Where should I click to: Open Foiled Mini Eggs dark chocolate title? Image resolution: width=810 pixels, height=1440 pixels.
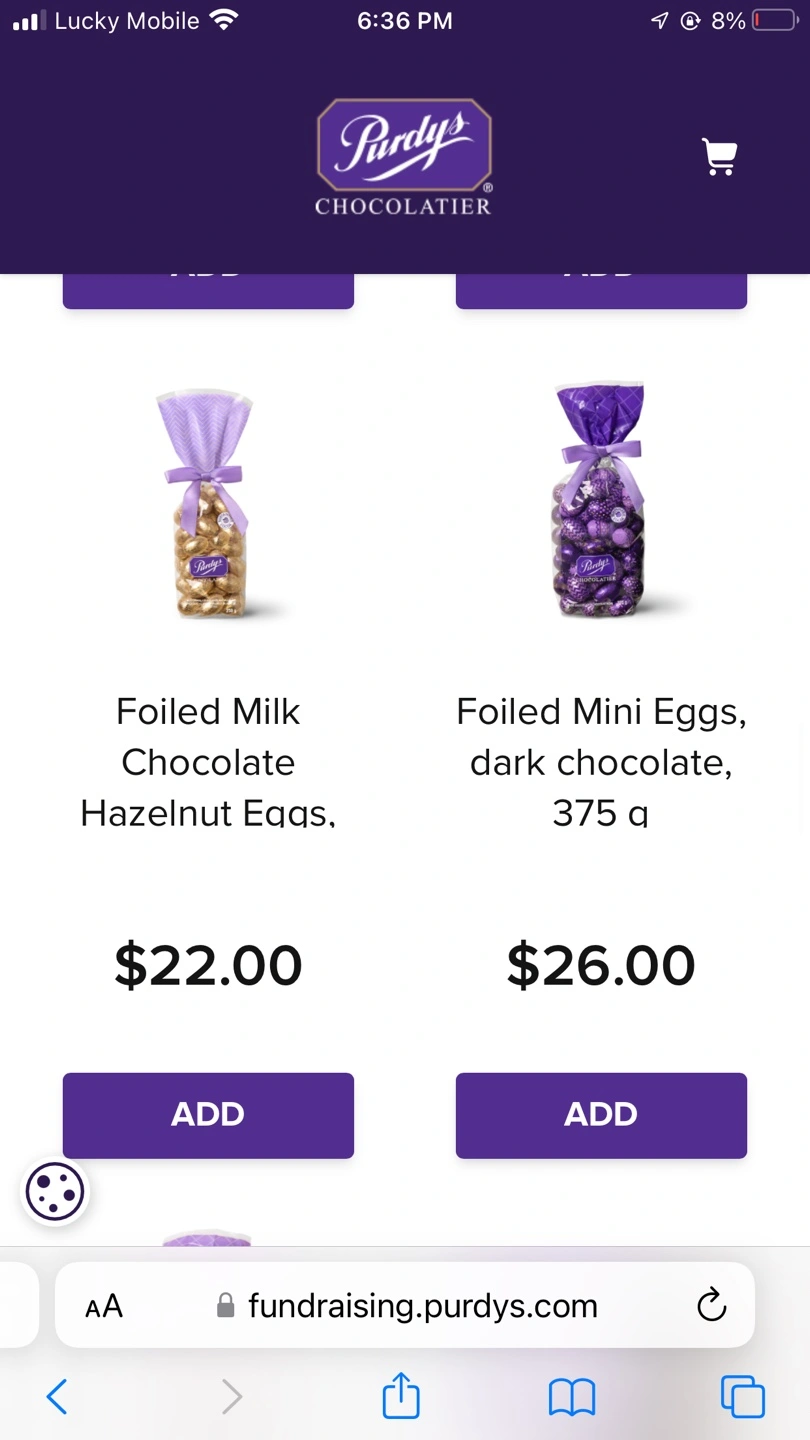coord(601,762)
